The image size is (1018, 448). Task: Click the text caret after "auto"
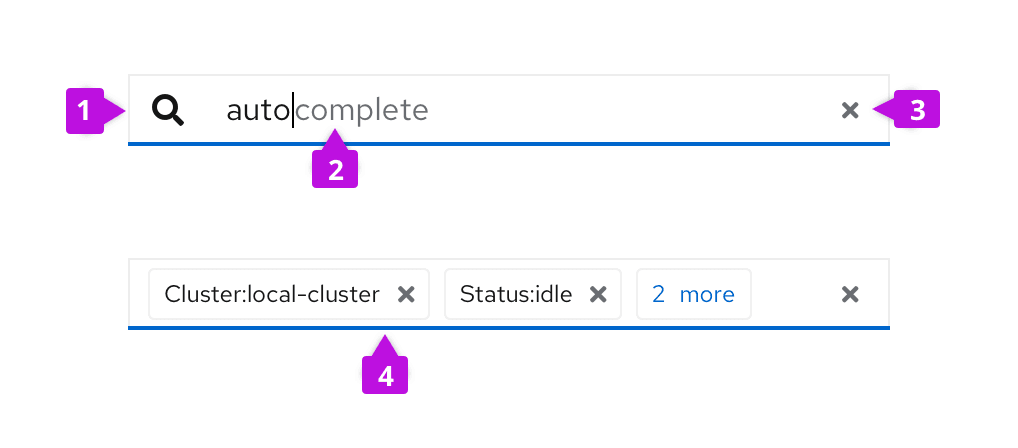(292, 110)
